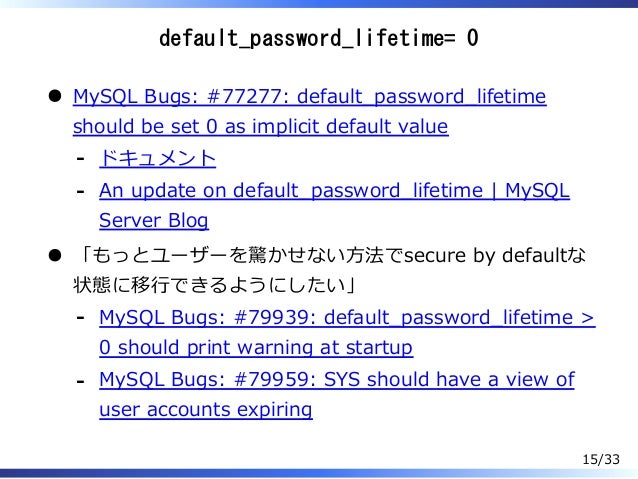This screenshot has height=479, width=638.
Task: Click the bullet beside MySQL Bugs #77277
Action: (x=55, y=96)
